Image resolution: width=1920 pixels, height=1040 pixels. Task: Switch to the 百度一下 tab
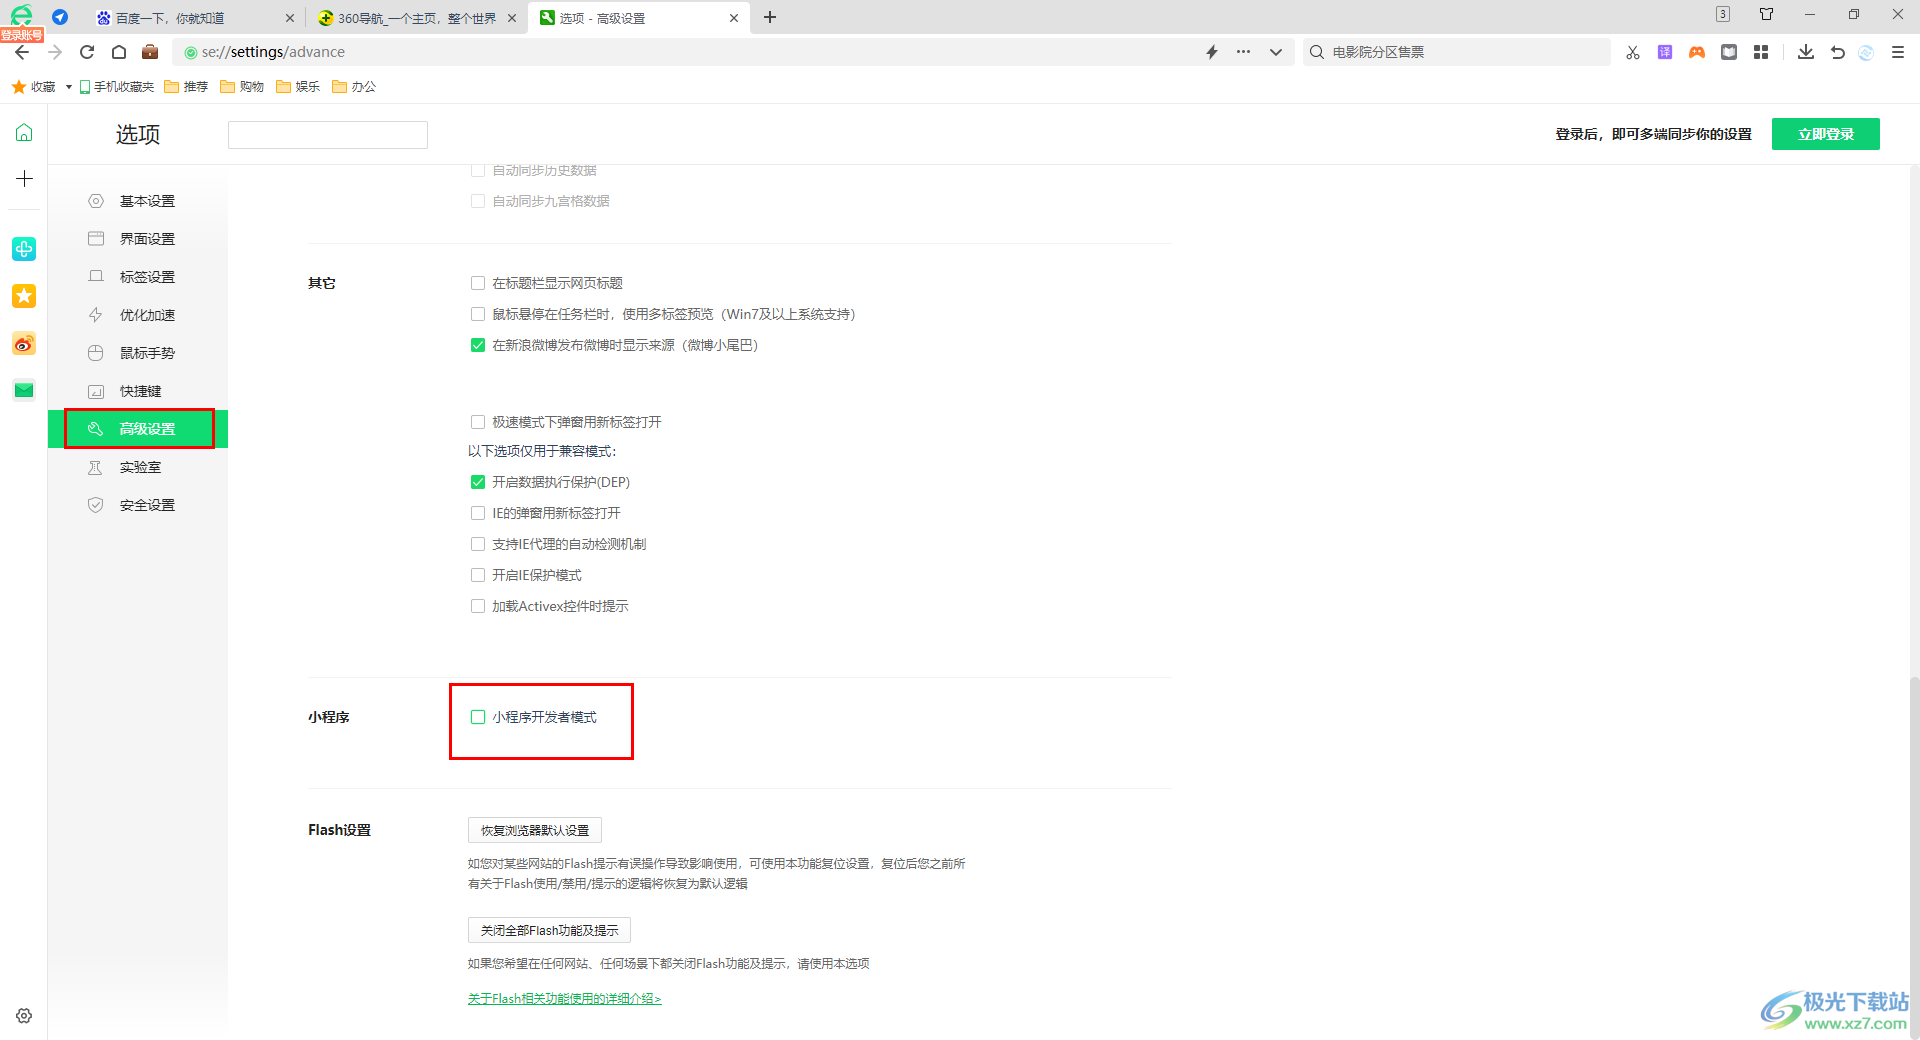pyautogui.click(x=195, y=18)
